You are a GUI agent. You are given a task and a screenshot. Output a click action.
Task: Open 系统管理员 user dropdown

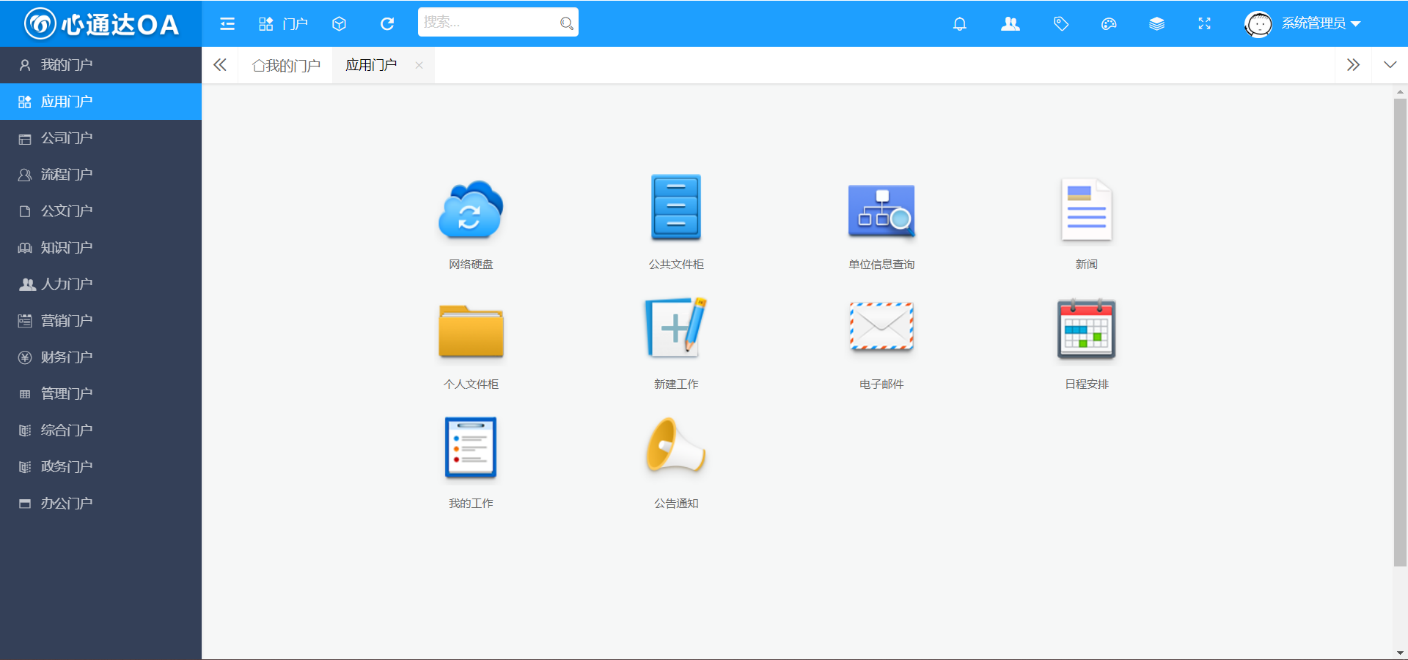click(1321, 24)
